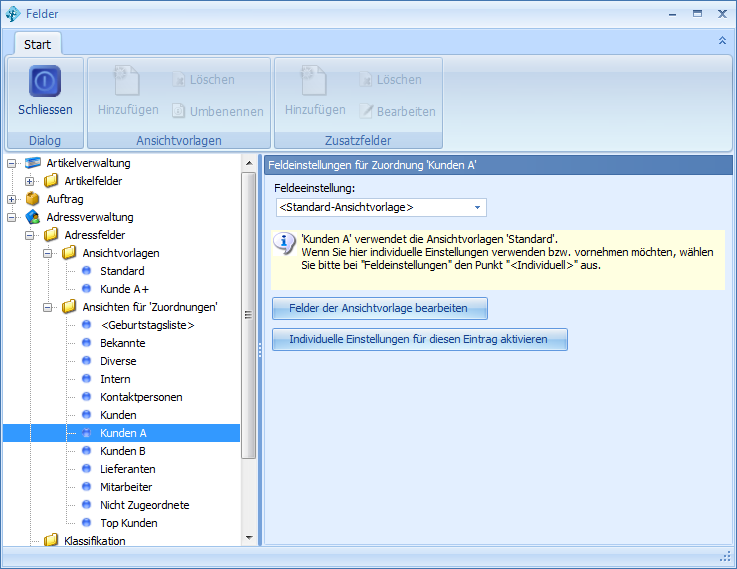
Task: Select the Mitarbeiter tree item
Action: [126, 487]
